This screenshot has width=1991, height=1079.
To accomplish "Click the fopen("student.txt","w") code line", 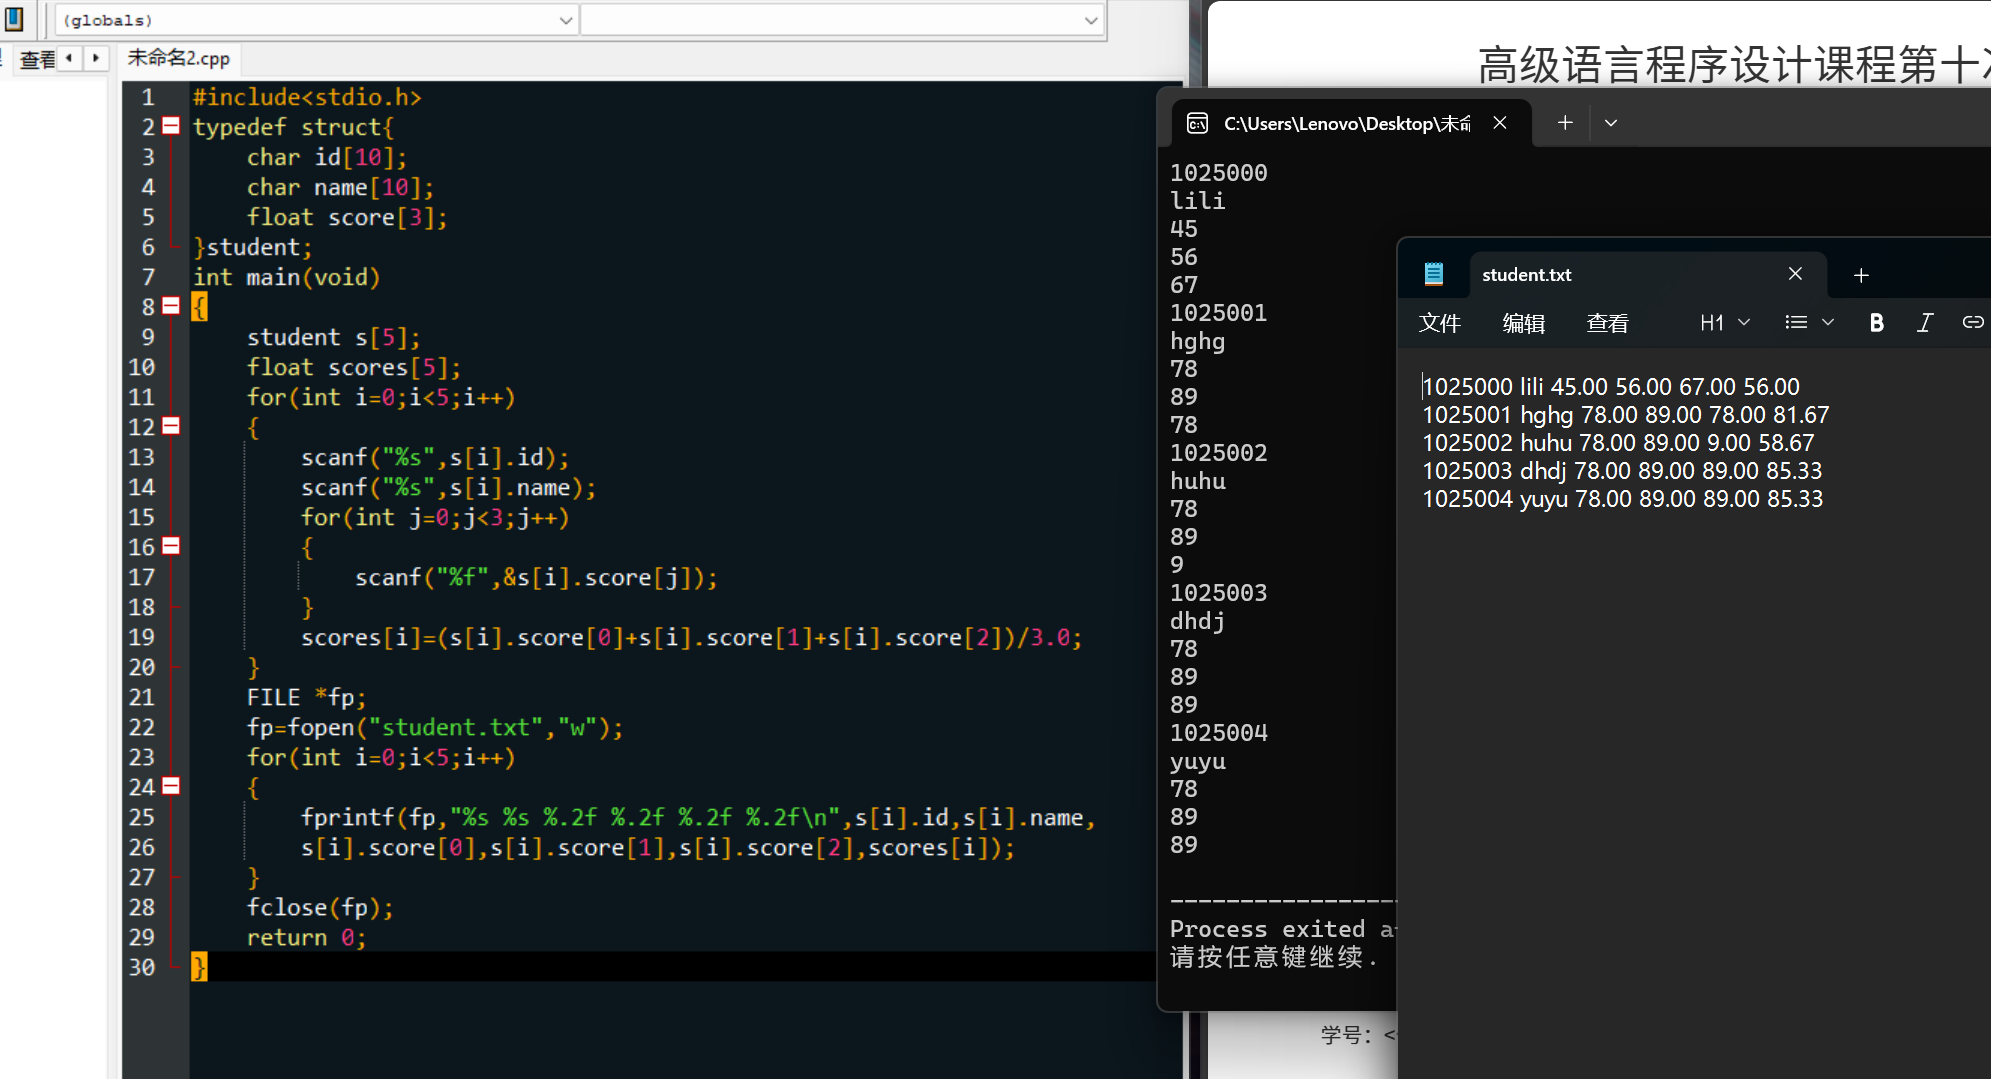I will click(435, 727).
